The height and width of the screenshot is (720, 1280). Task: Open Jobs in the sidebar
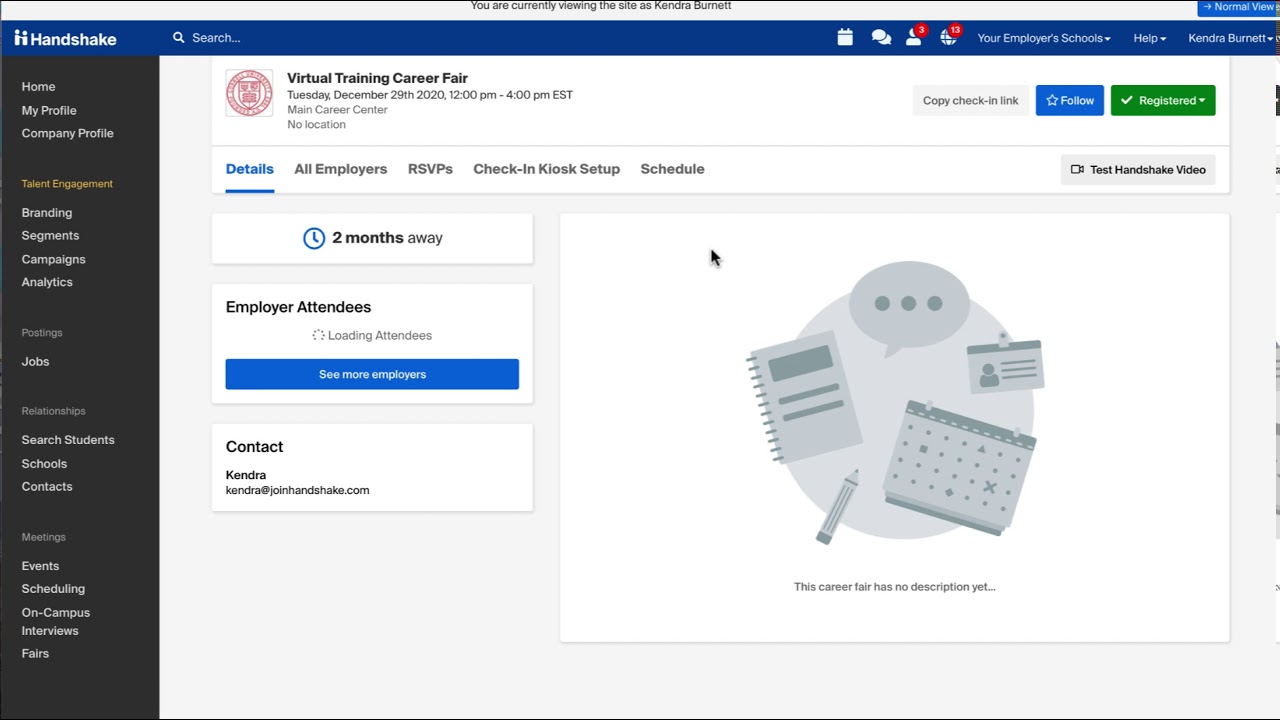point(35,362)
